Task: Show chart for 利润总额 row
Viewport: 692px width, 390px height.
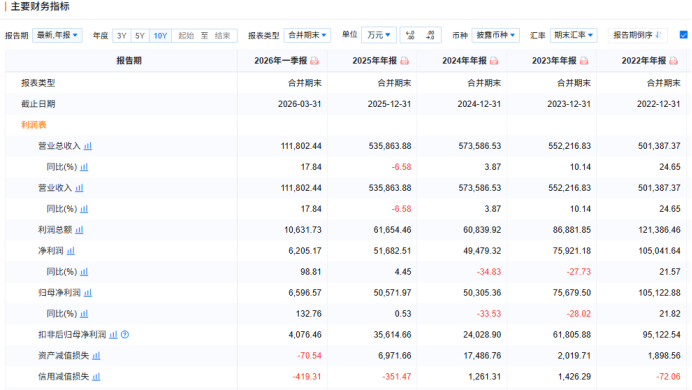Action: 79,230
